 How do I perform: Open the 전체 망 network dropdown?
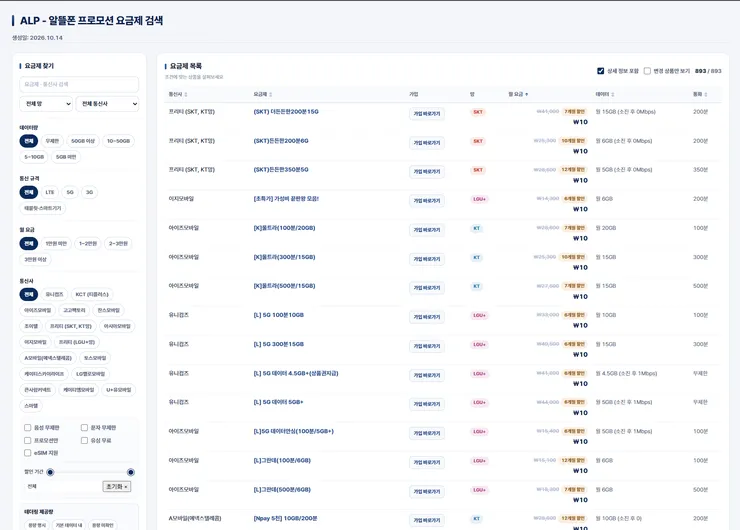coord(46,104)
